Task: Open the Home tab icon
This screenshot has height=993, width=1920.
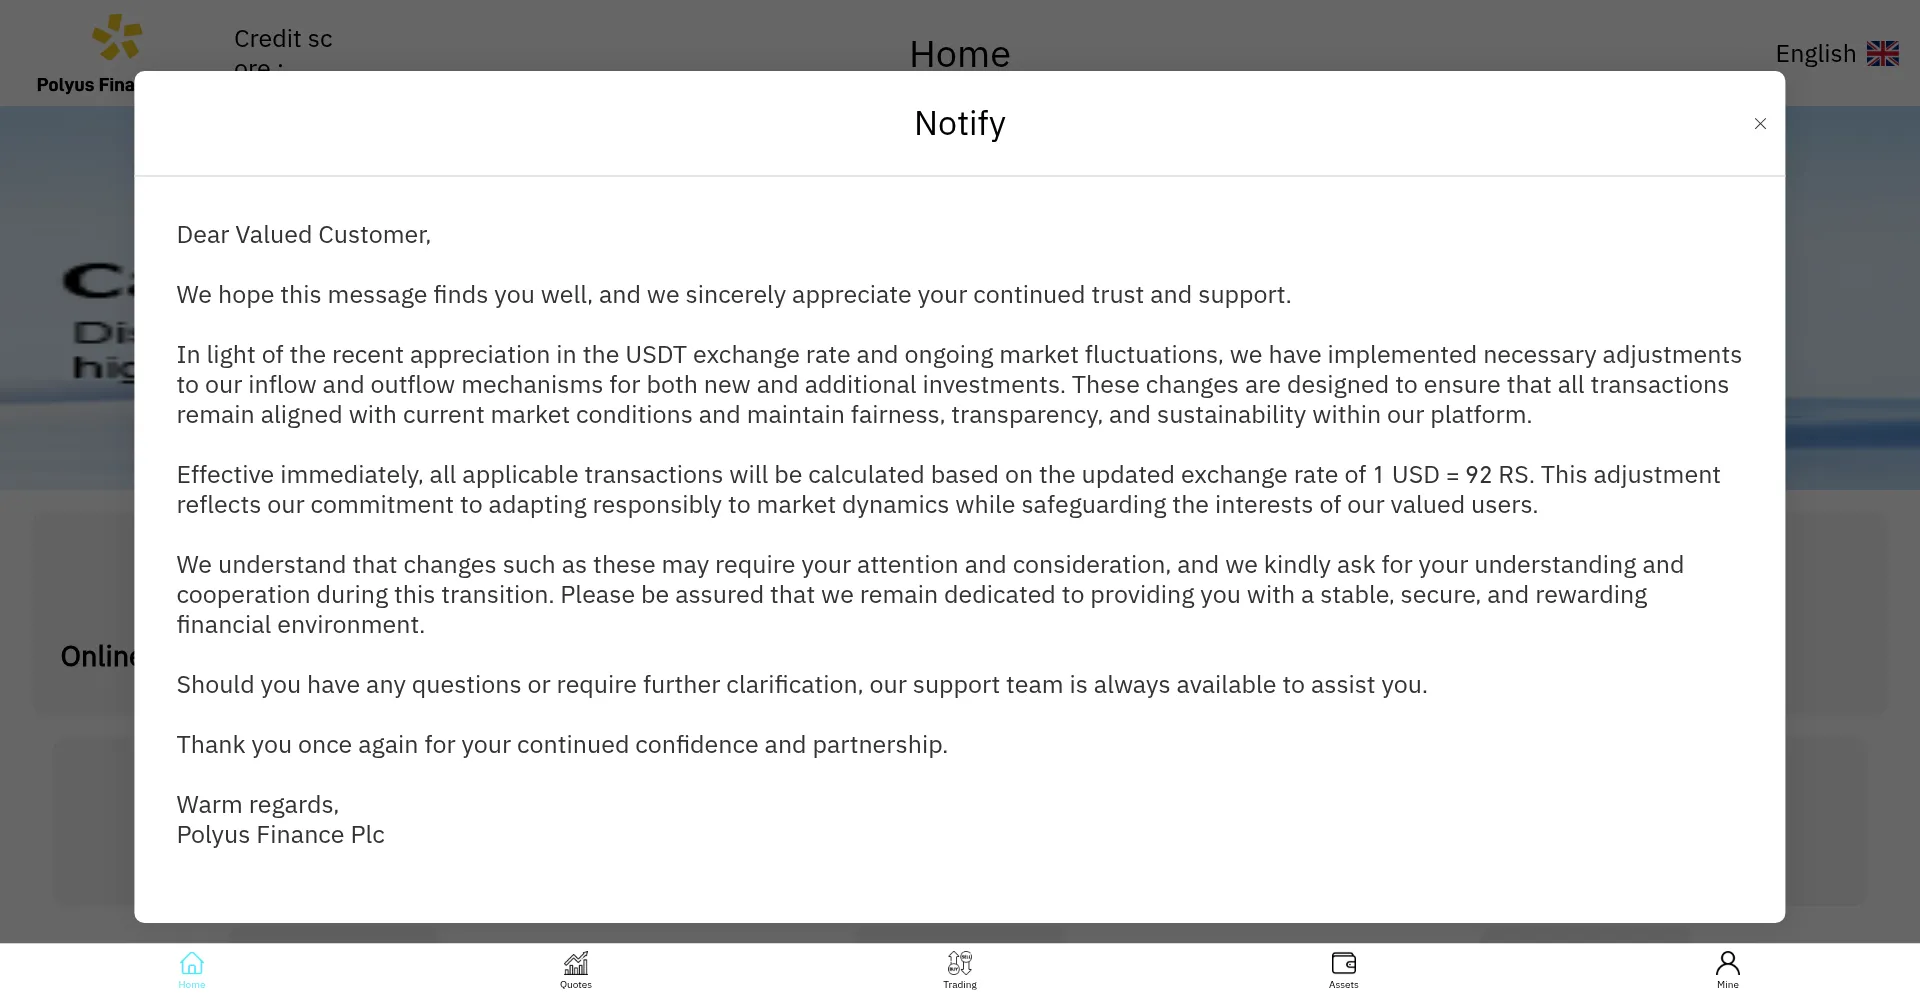Action: (x=192, y=963)
